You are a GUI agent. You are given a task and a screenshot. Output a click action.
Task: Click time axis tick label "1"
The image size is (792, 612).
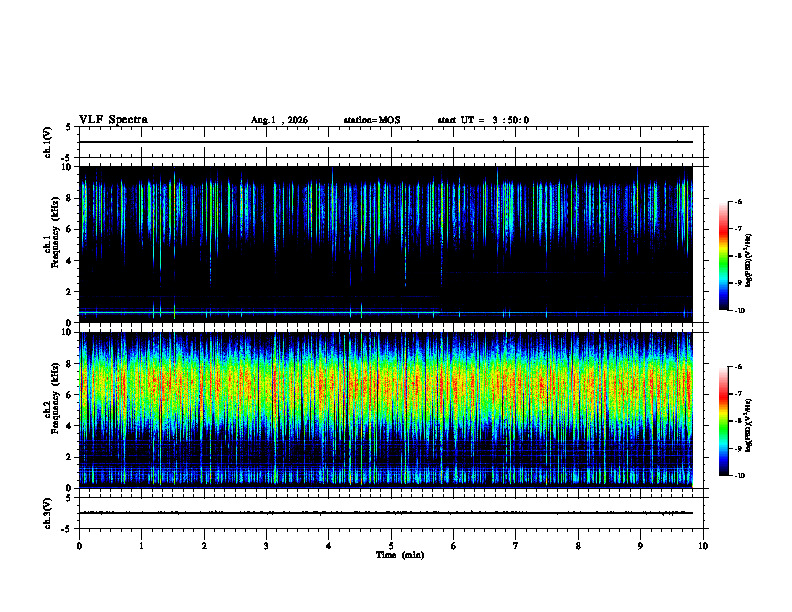[x=141, y=546]
